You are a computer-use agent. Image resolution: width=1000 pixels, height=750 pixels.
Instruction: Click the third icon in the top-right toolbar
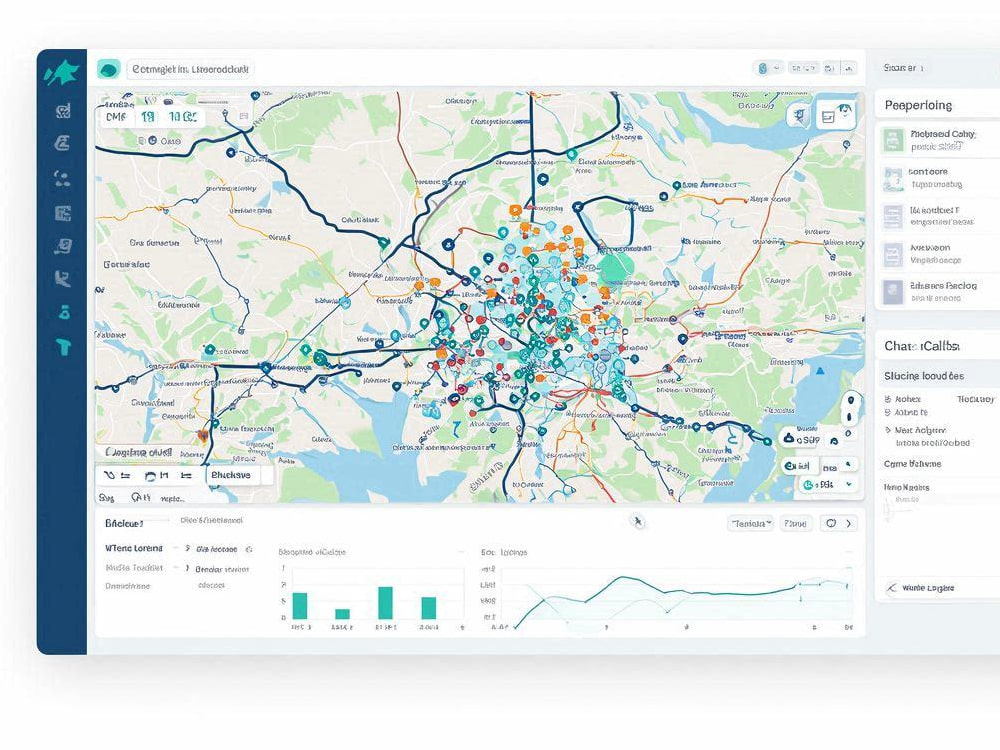[x=830, y=68]
